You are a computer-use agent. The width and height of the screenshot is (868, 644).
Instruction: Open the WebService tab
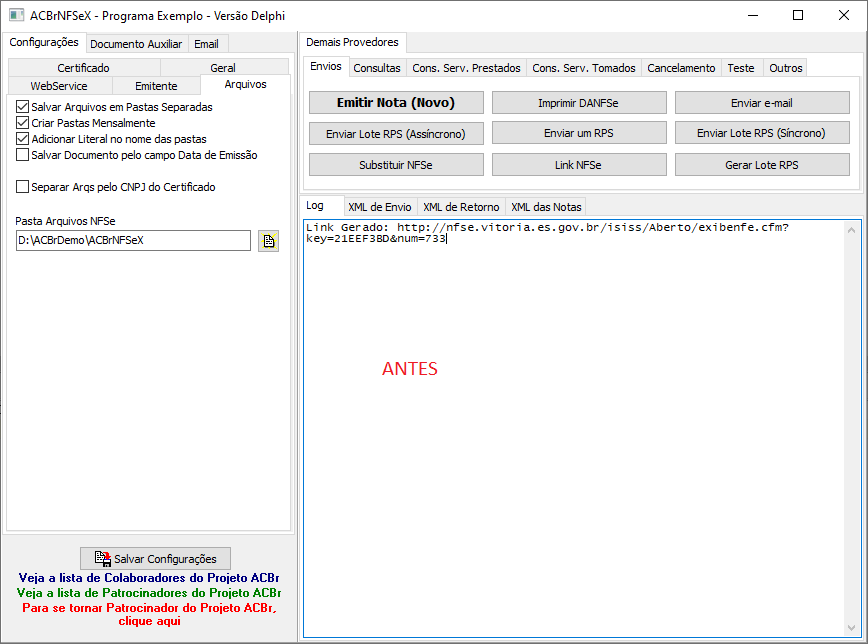pos(59,86)
